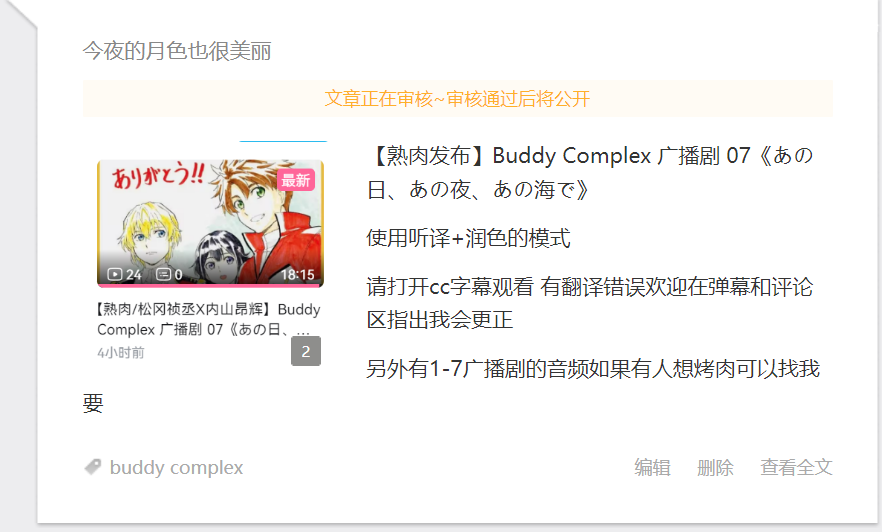The height and width of the screenshot is (532, 882).
Task: Click the play count icon on thumbnail
Action: click(115, 274)
